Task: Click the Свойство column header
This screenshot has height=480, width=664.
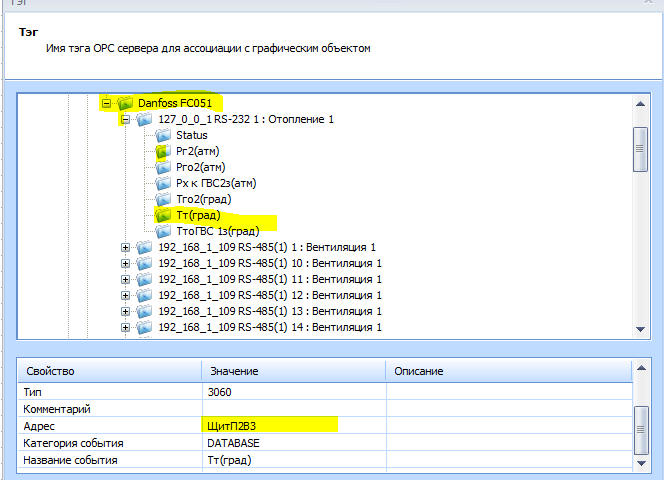Action: 110,371
